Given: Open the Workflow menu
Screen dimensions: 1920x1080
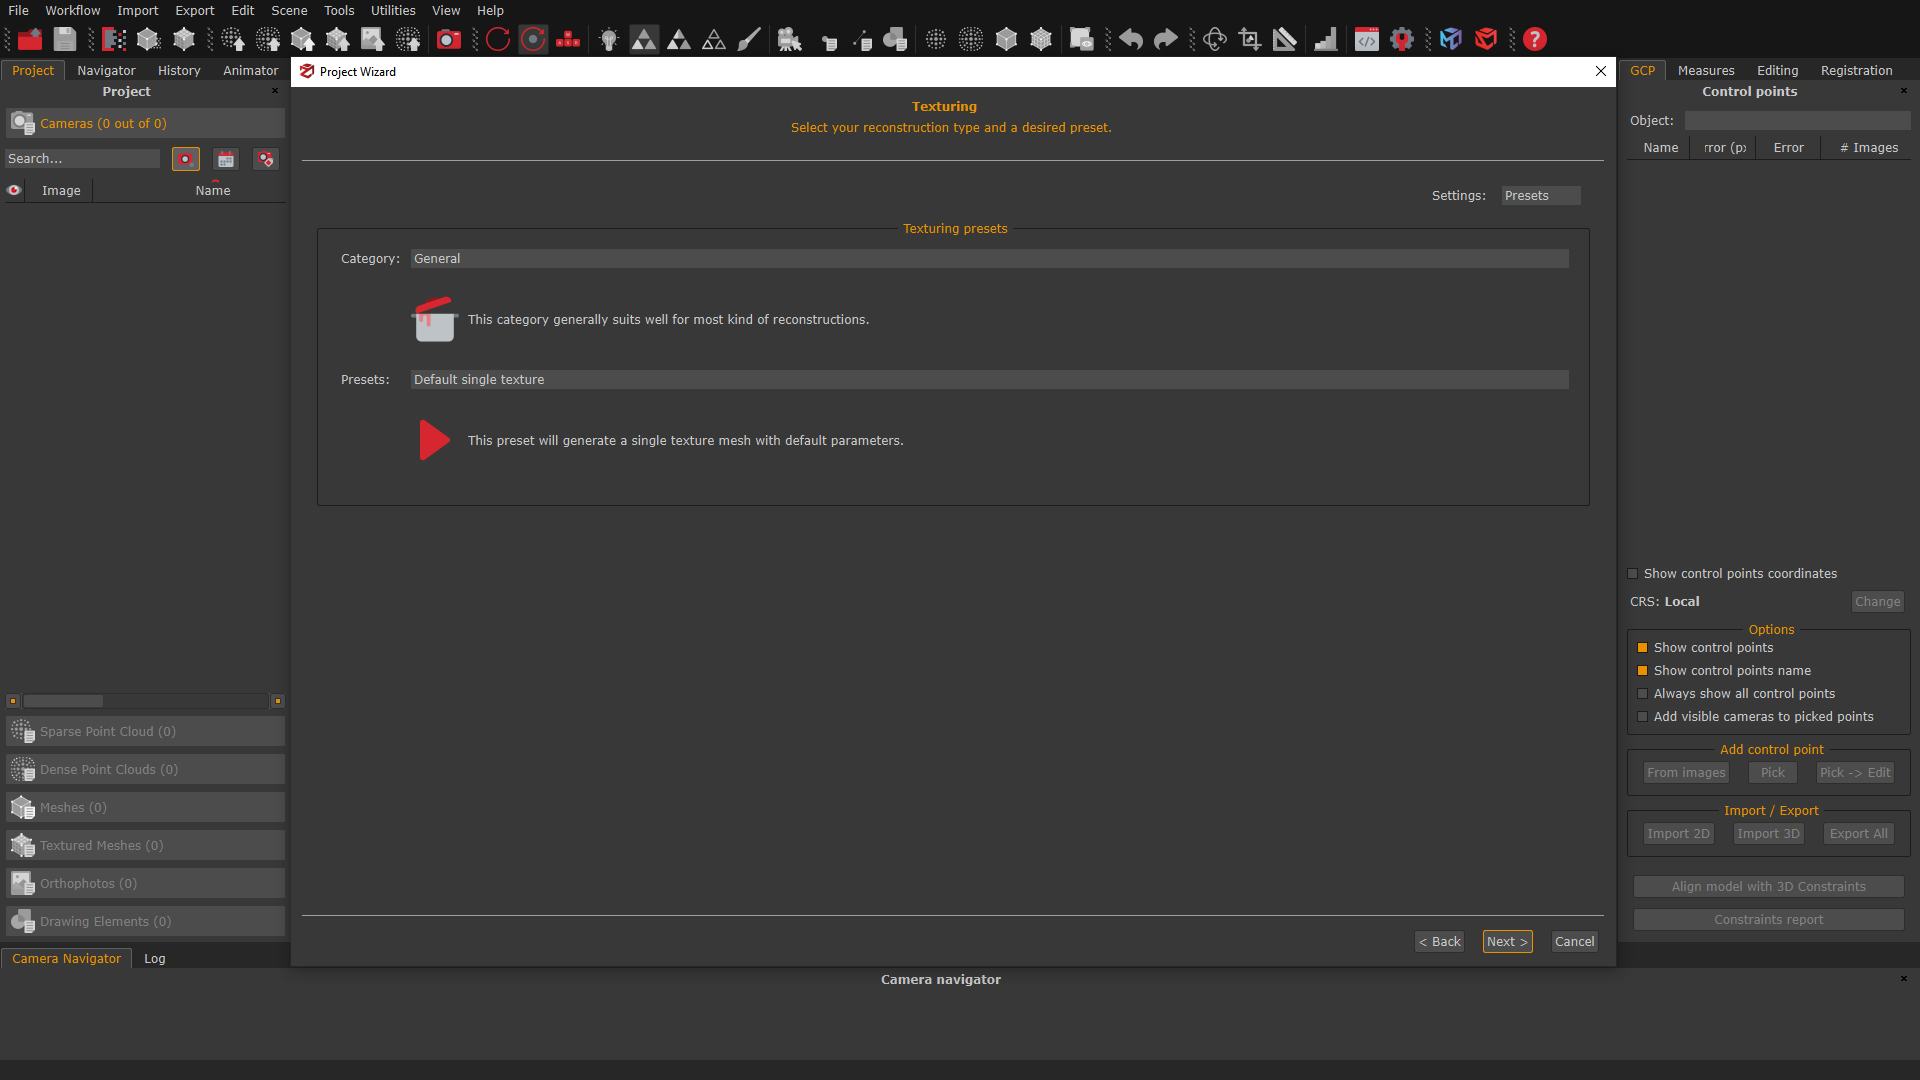Looking at the screenshot, I should [x=72, y=10].
